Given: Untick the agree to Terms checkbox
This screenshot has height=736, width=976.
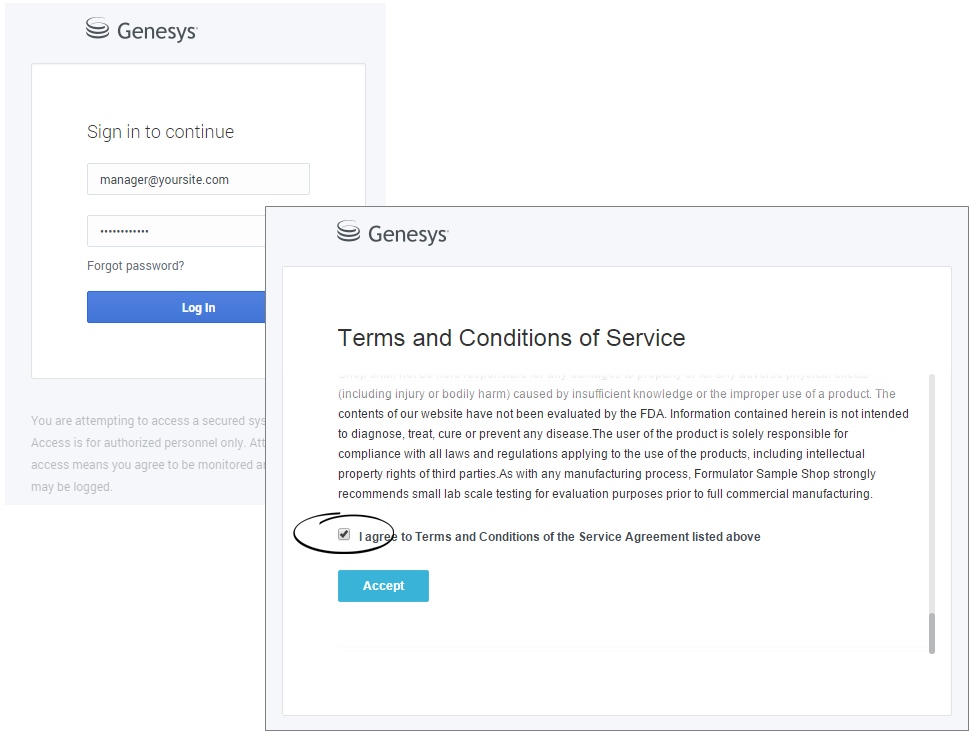Looking at the screenshot, I should (344, 535).
